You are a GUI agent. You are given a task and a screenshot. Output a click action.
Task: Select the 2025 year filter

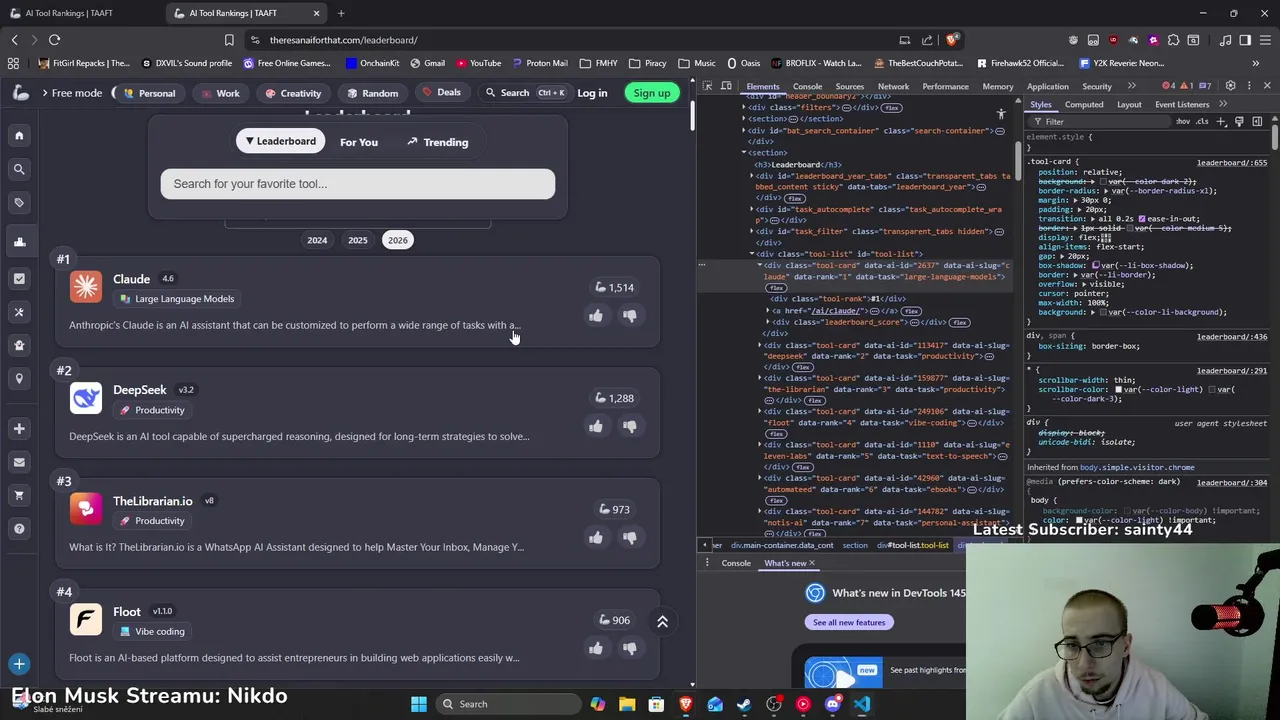[x=357, y=240]
